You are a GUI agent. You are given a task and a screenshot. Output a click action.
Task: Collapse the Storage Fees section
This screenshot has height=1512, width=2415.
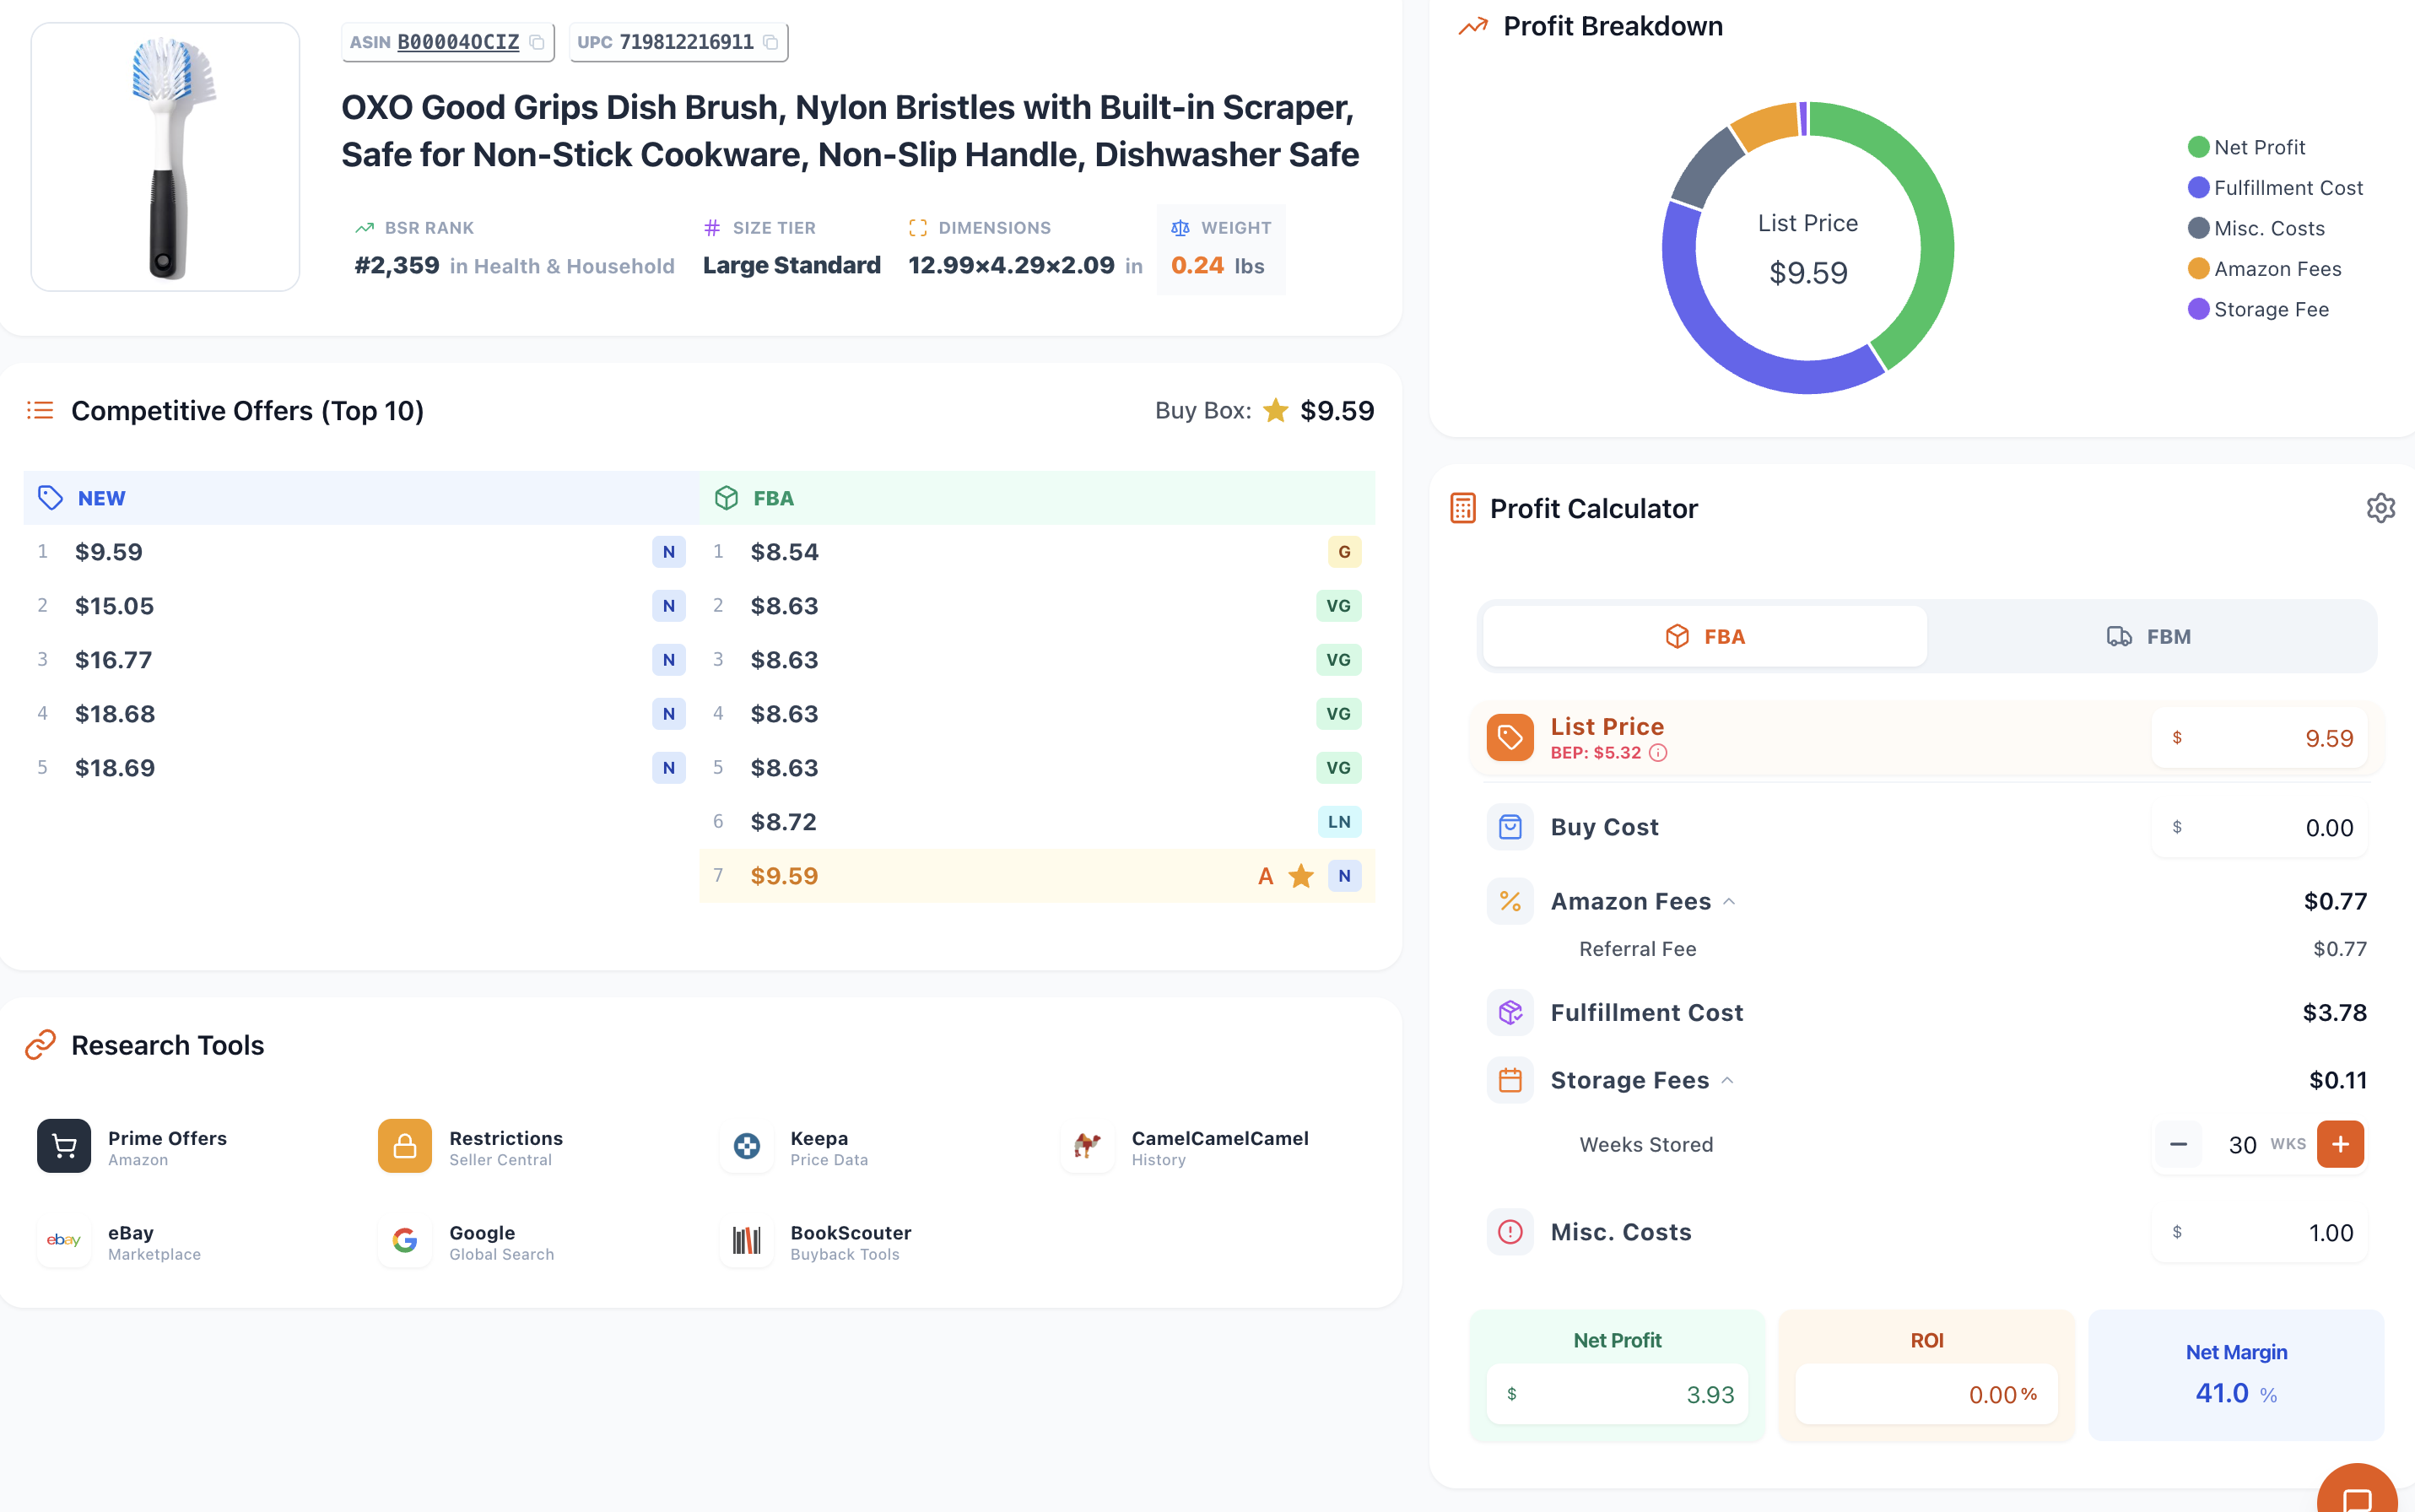[x=1727, y=1081]
